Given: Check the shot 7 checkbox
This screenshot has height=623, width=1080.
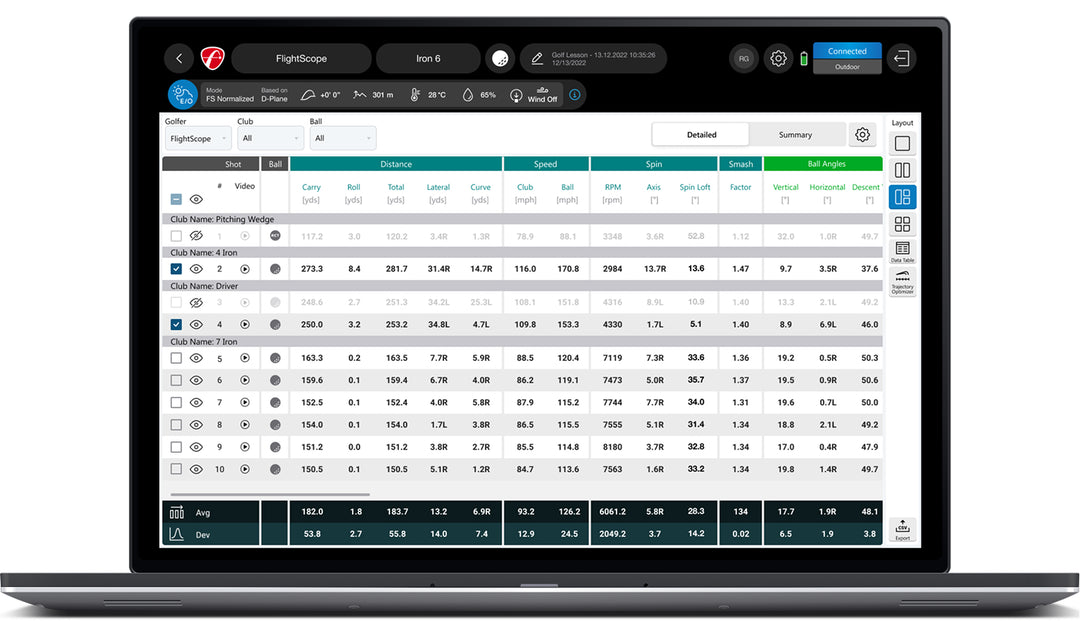Looking at the screenshot, I should point(176,403).
